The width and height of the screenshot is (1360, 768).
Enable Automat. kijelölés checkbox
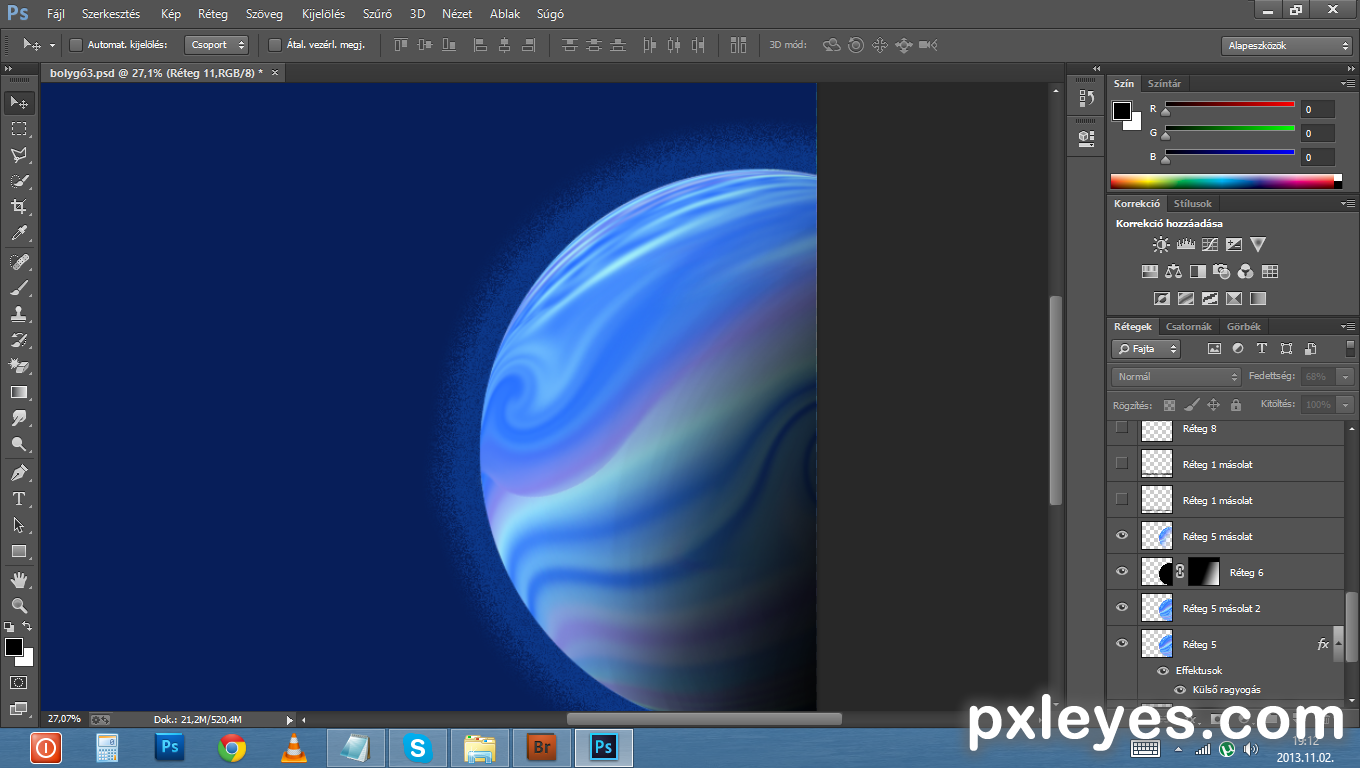(76, 45)
